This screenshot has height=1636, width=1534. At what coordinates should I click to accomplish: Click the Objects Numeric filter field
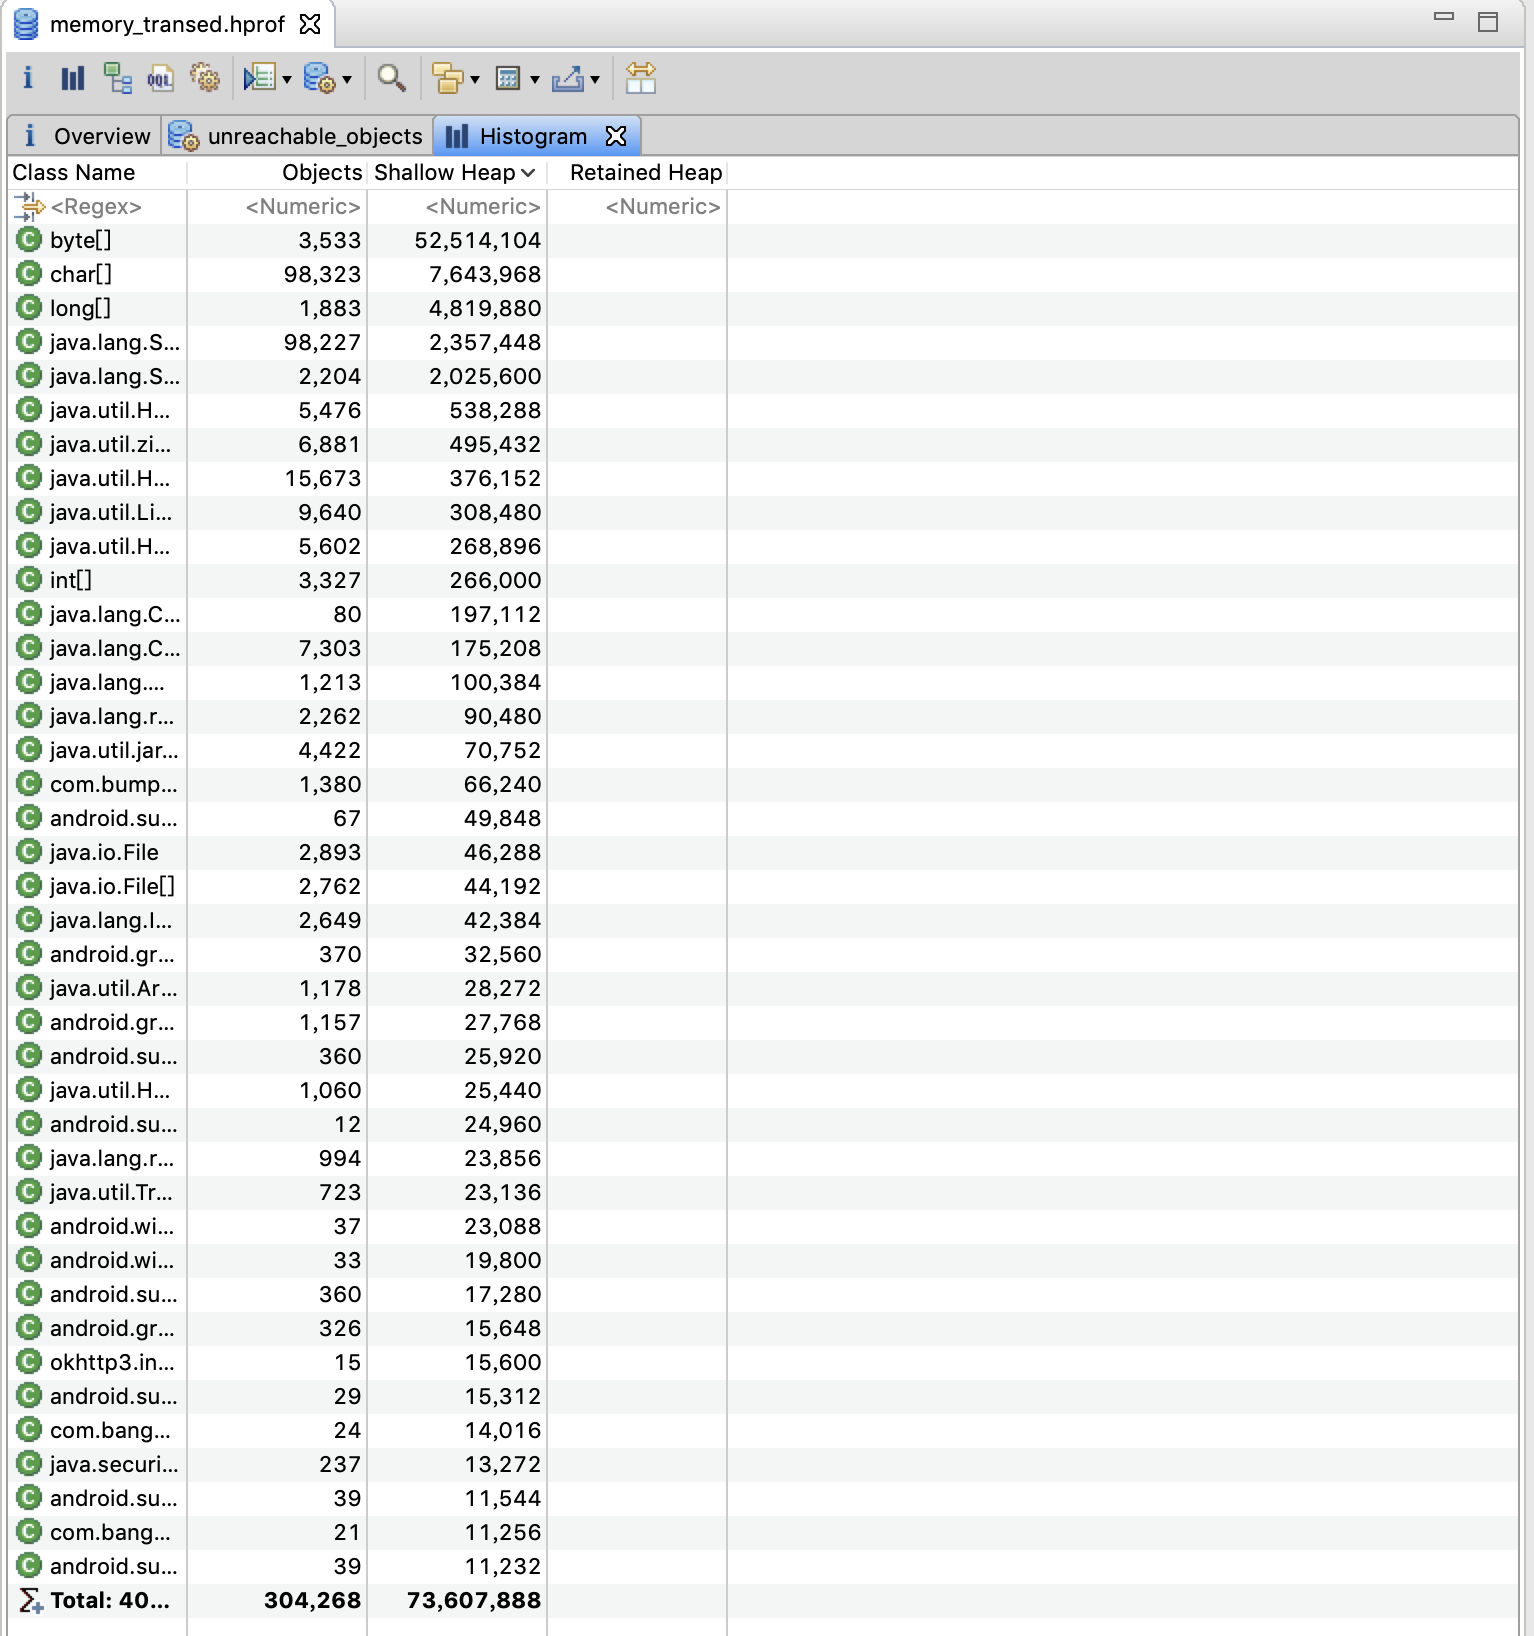click(x=277, y=206)
